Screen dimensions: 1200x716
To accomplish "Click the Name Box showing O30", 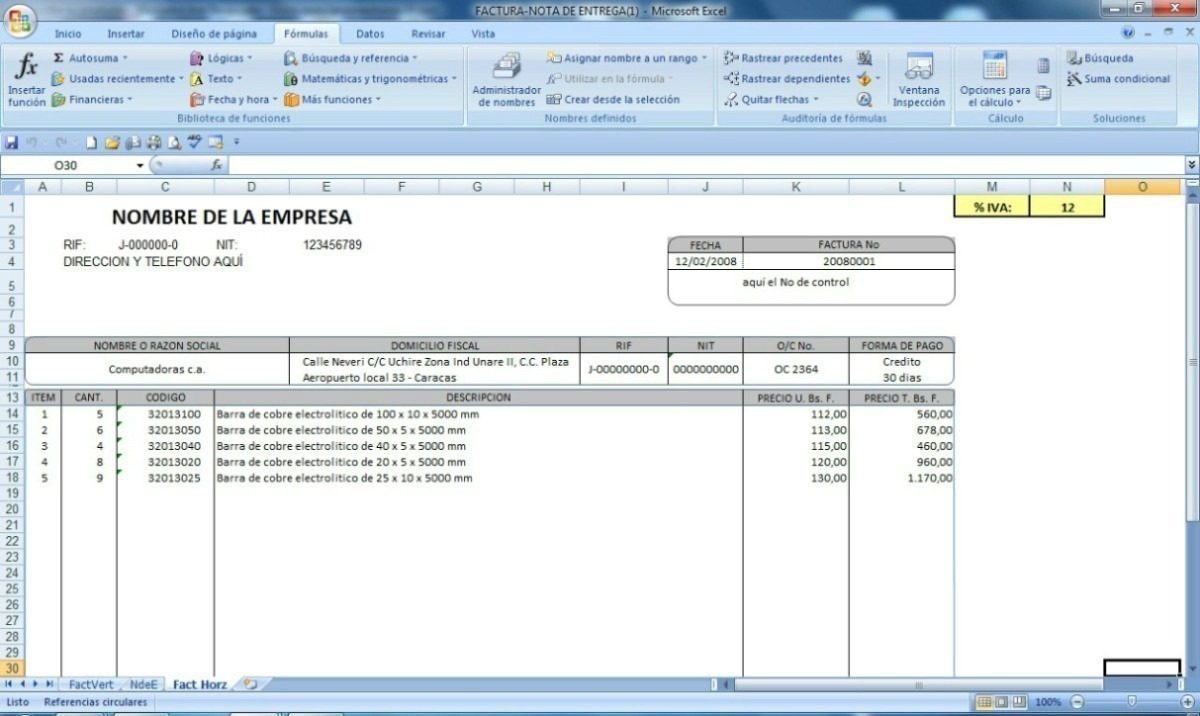I will coord(67,166).
